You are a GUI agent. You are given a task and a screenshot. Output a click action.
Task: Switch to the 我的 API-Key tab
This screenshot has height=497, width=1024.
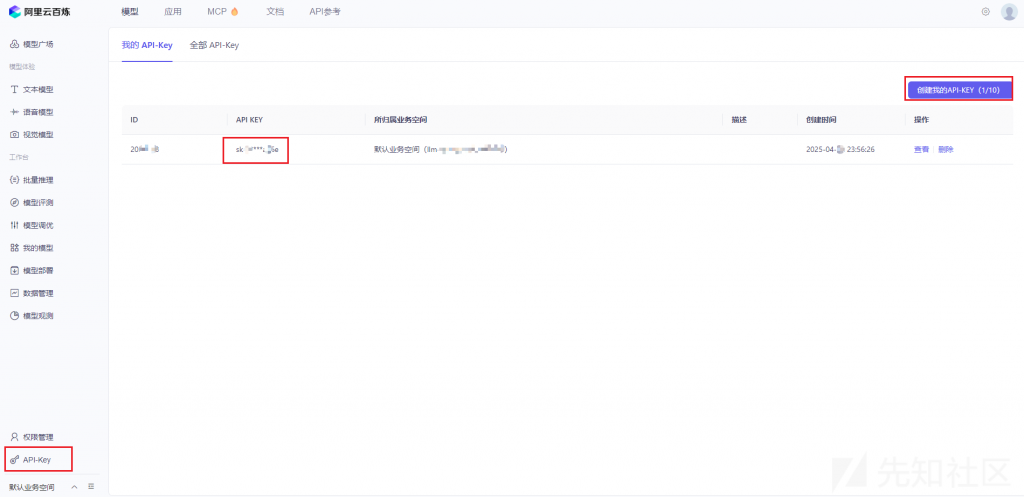(147, 46)
